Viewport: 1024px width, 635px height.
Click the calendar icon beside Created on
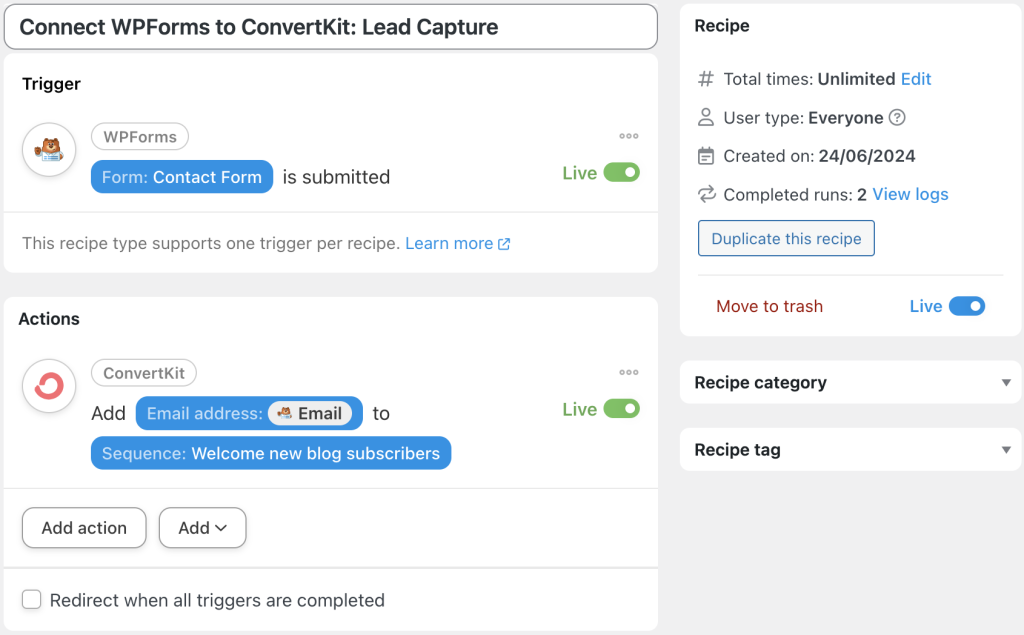(707, 156)
